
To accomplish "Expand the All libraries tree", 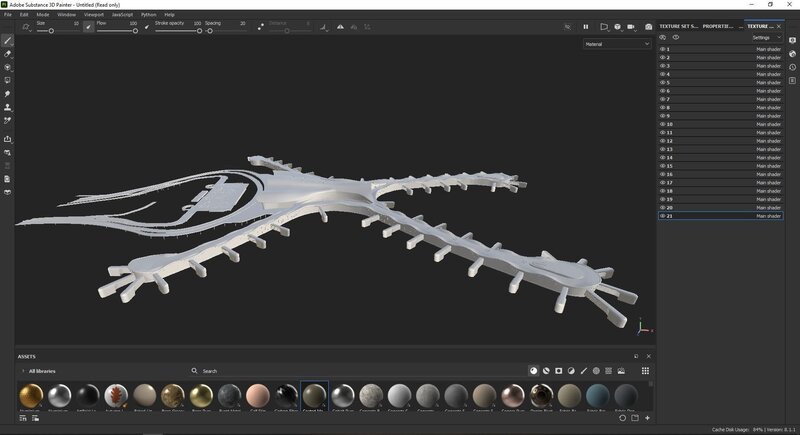I will [23, 371].
